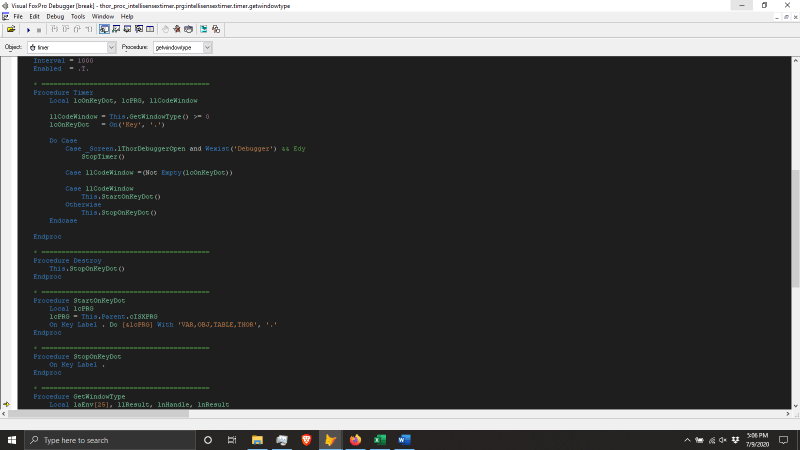Open the Brave browser taskbar icon

click(x=306, y=440)
